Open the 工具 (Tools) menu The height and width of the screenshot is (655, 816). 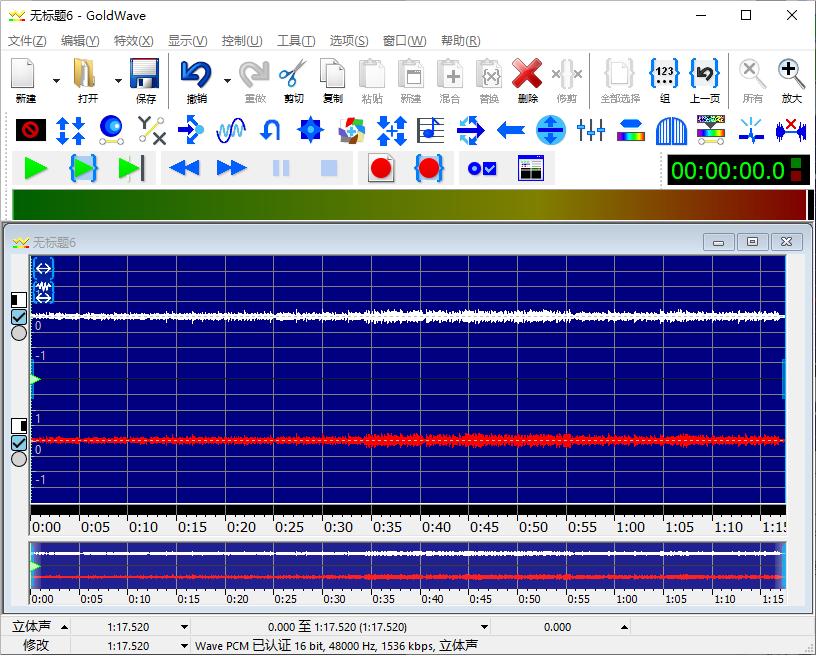click(295, 41)
